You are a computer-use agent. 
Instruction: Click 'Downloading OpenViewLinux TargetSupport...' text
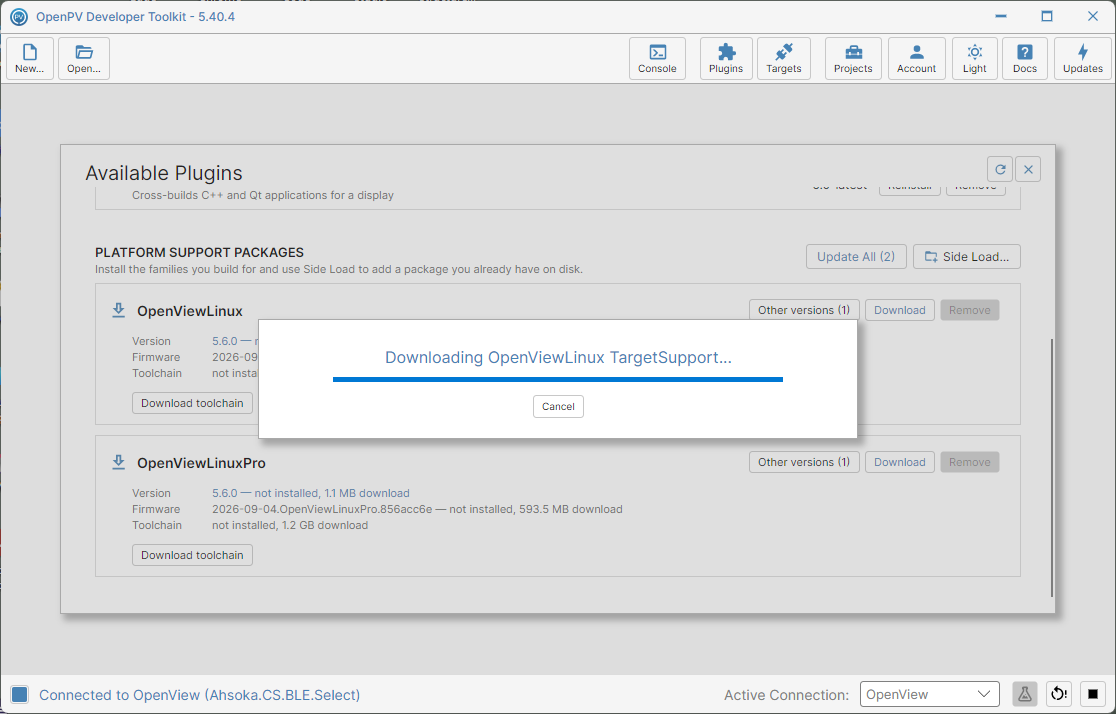558,357
